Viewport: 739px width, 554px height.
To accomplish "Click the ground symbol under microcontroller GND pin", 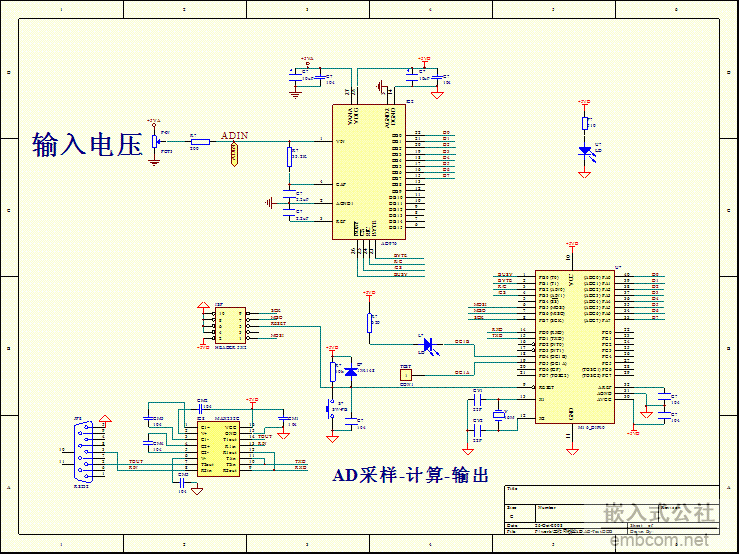I will 572,451.
